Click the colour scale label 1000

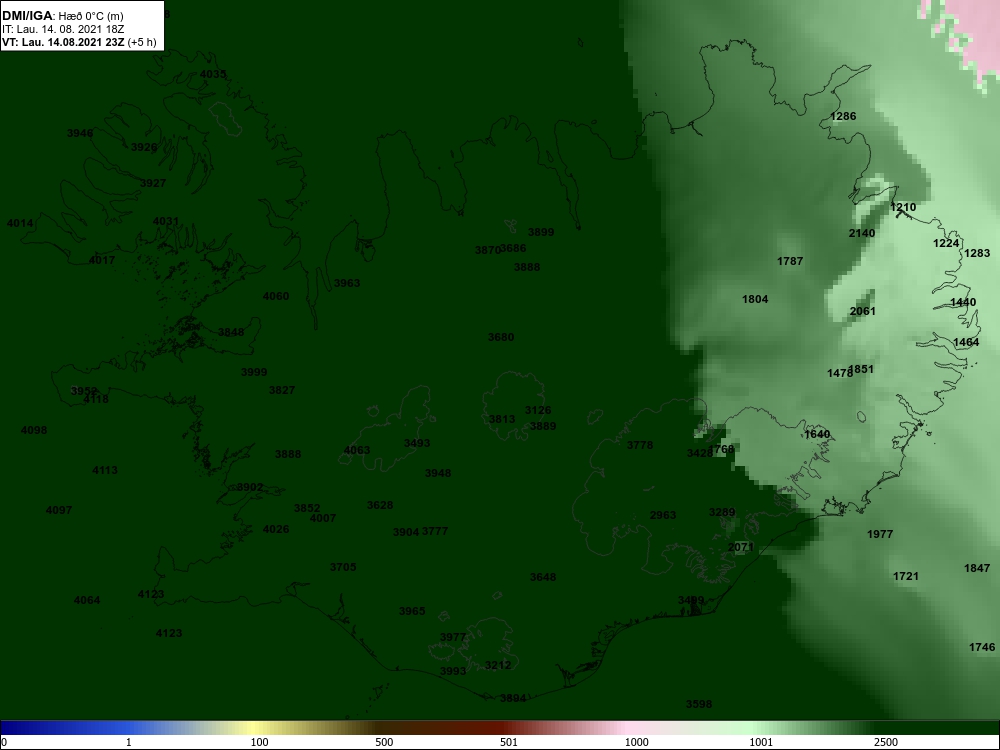(636, 742)
